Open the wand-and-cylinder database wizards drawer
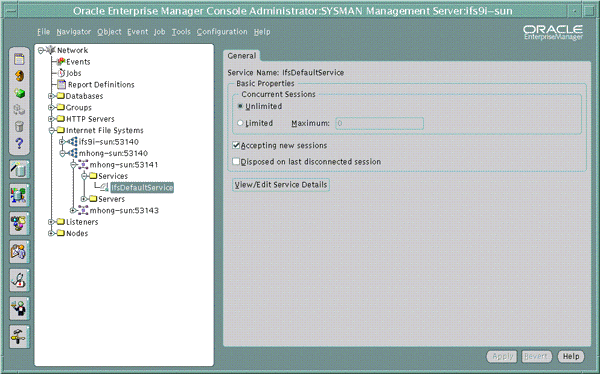The image size is (600, 374). [19, 169]
